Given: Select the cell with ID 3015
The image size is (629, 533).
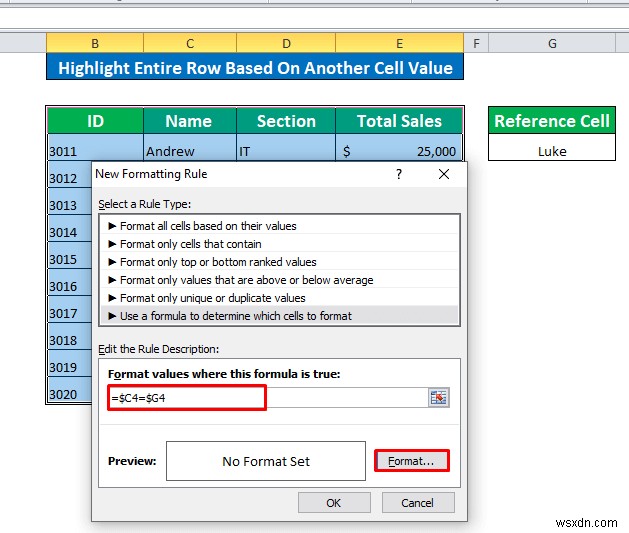Looking at the screenshot, I should 69,255.
